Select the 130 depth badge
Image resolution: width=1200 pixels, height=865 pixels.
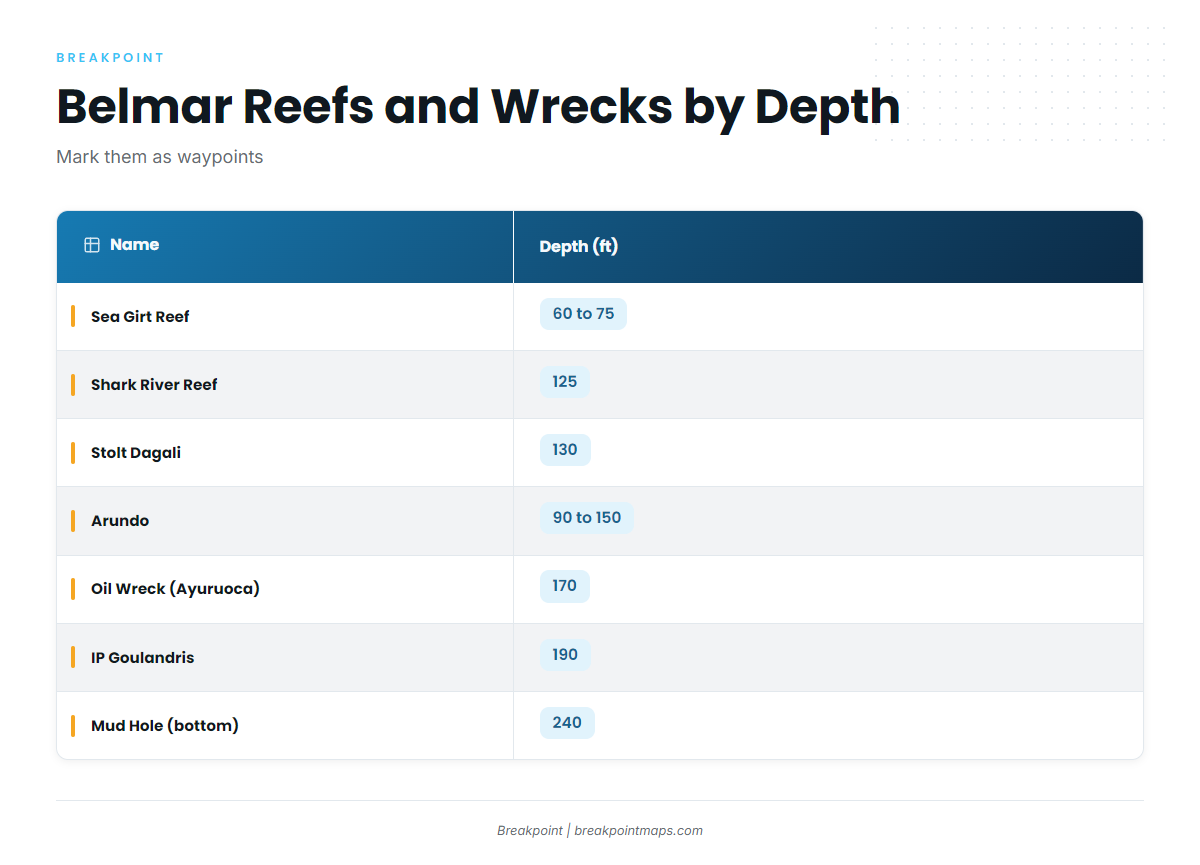(565, 450)
